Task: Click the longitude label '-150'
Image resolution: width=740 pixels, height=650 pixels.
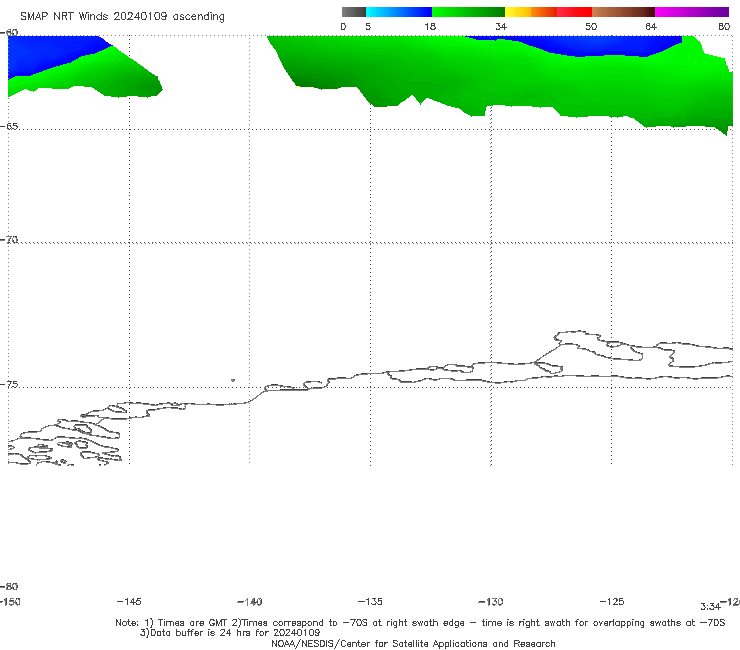Action: pos(10,601)
